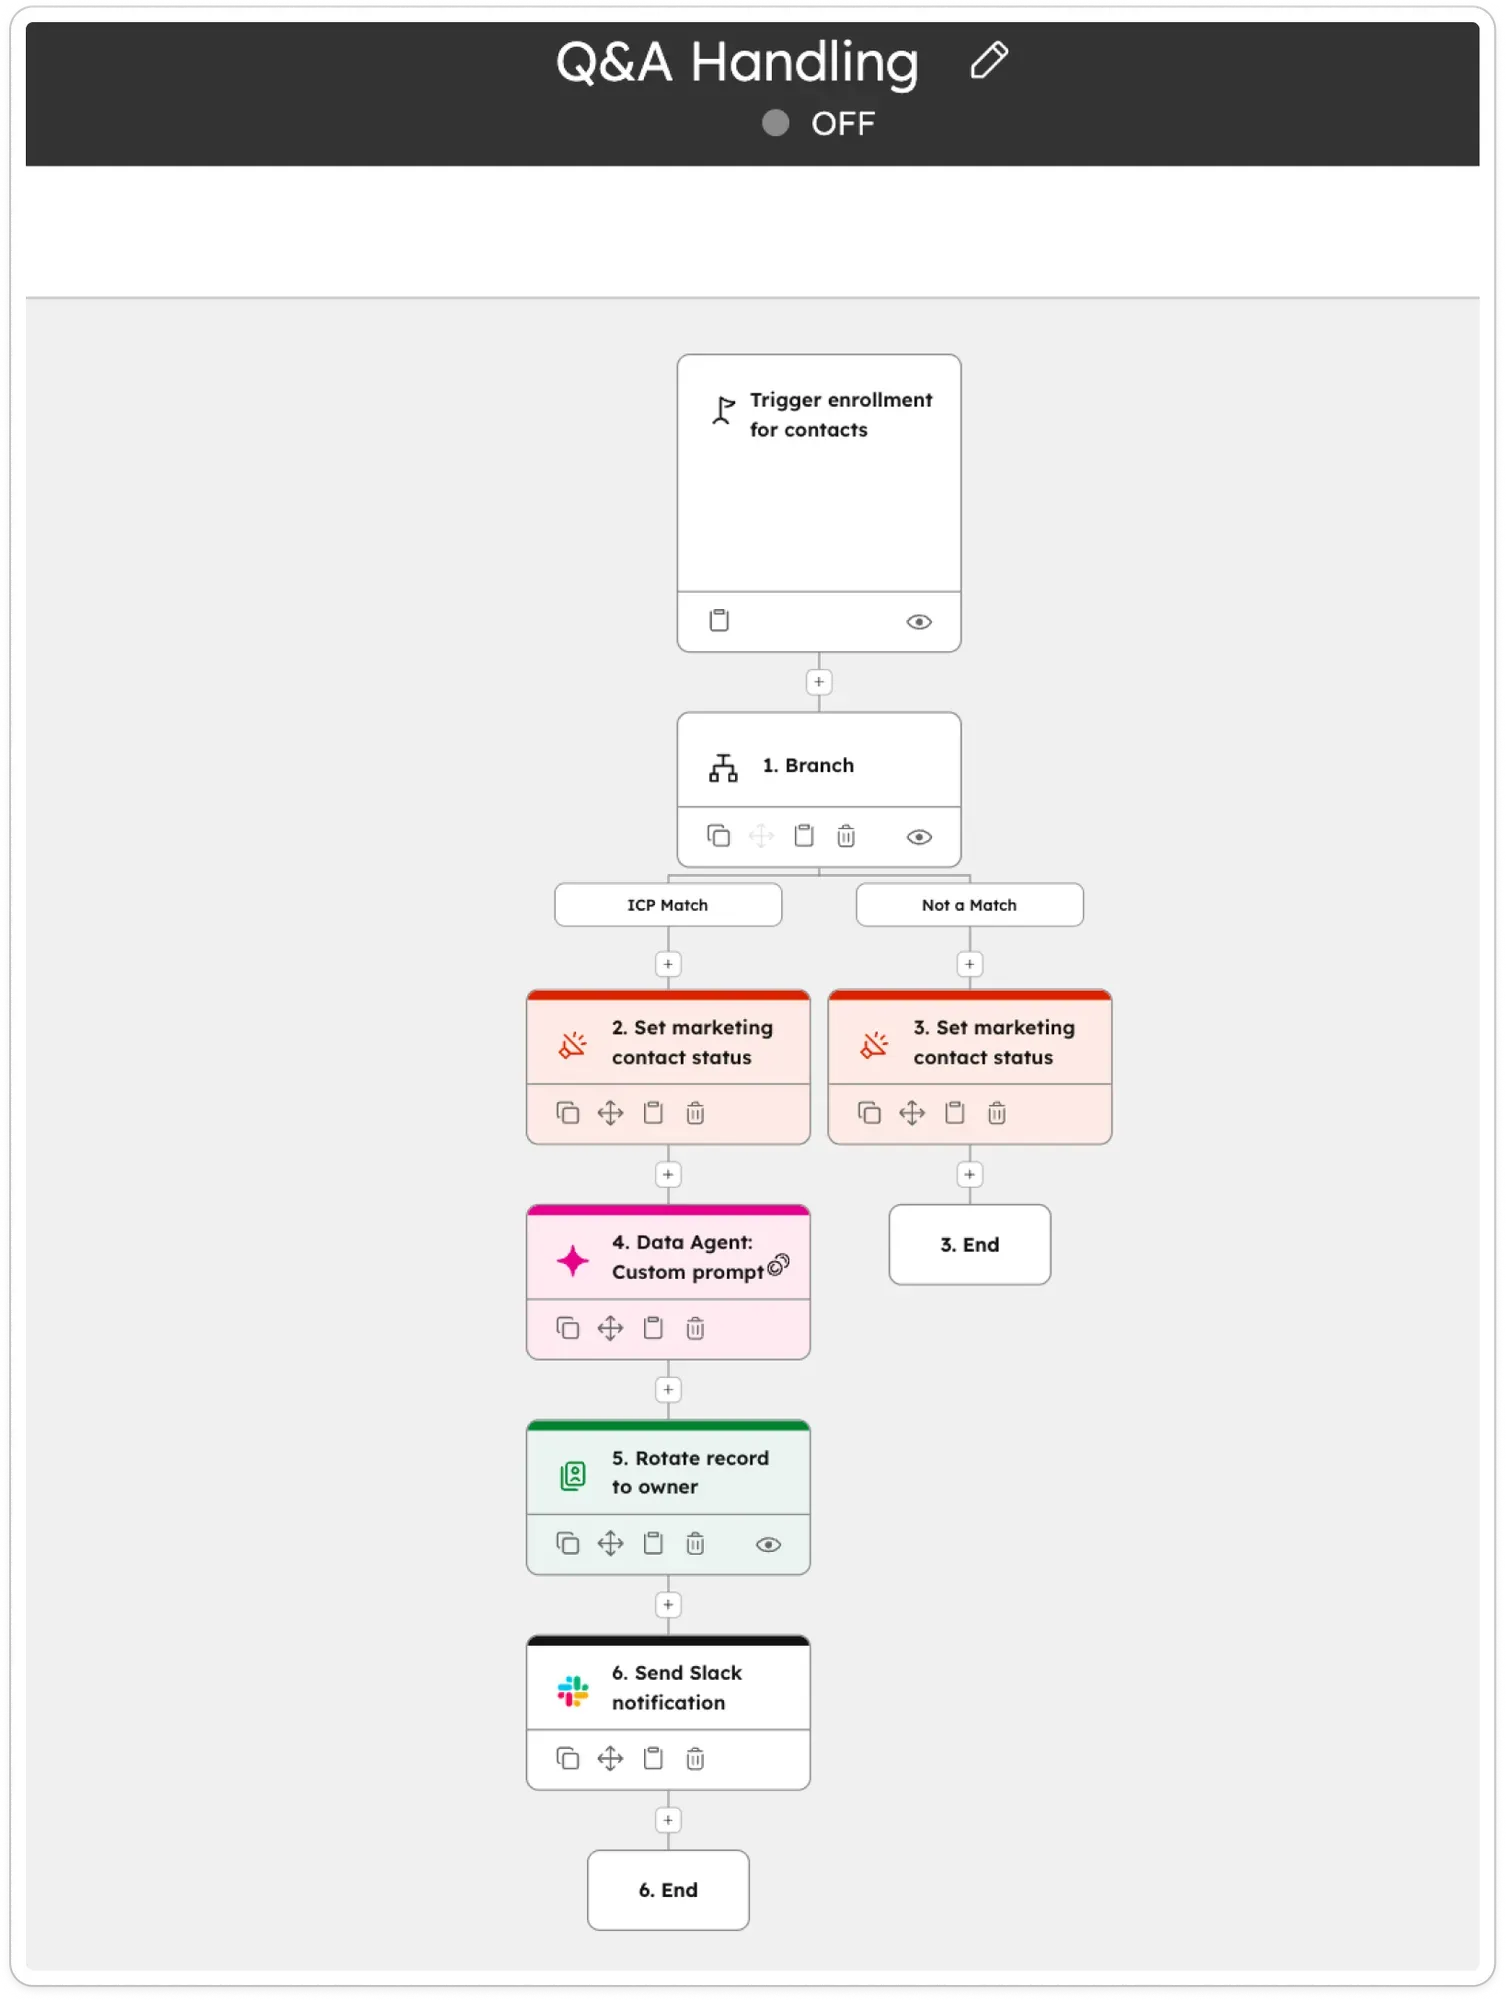
Task: Toggle visibility on the 1. Branch step
Action: pyautogui.click(x=919, y=836)
